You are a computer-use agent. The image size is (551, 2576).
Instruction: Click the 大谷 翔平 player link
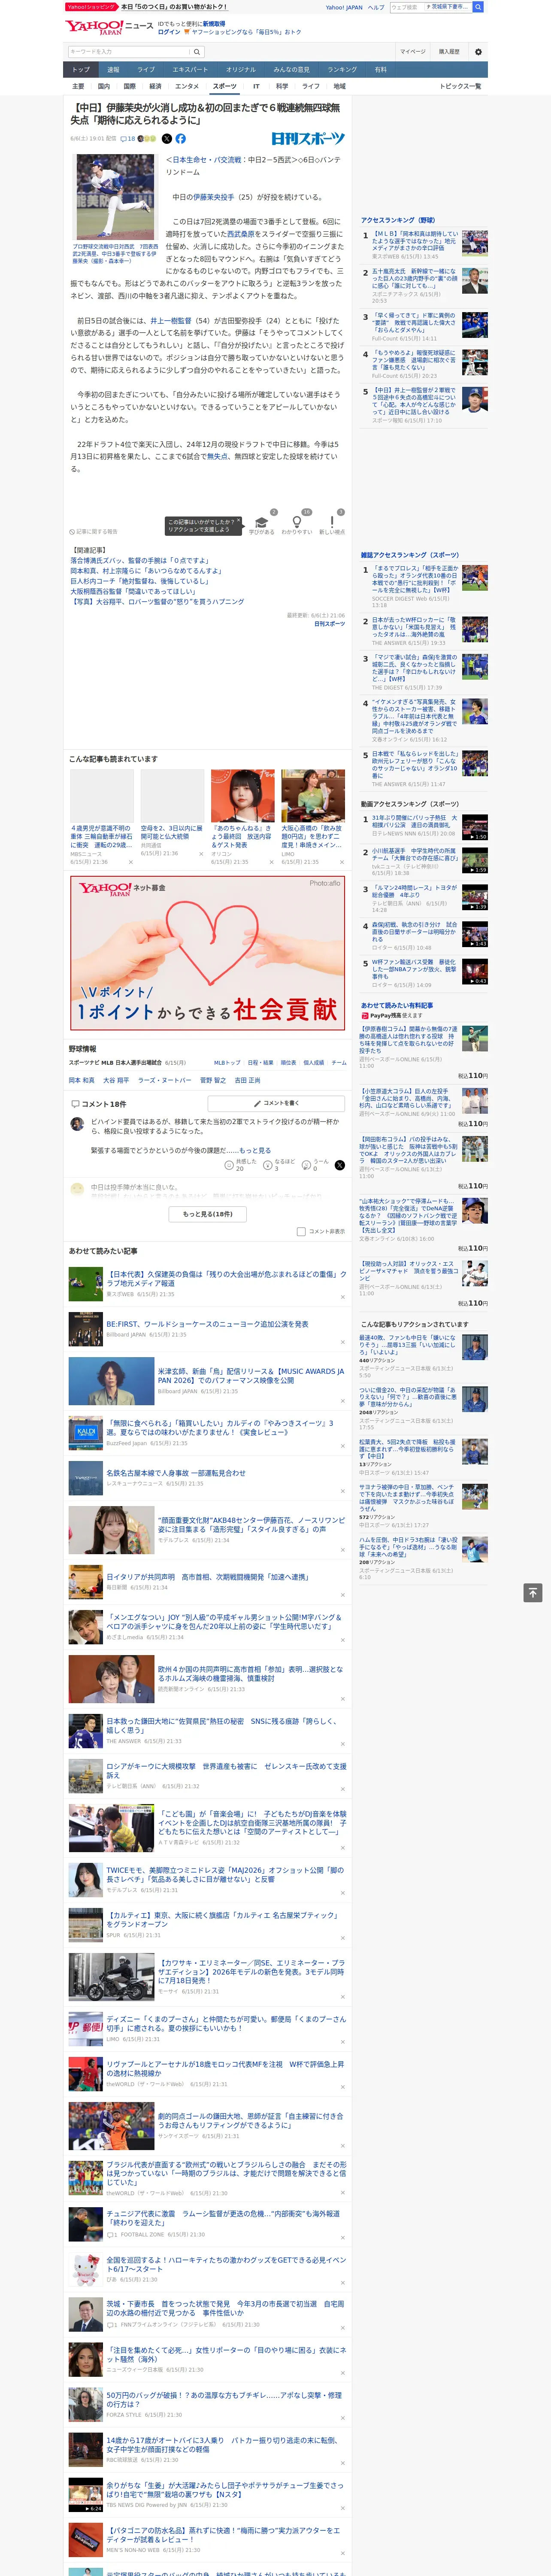click(x=116, y=1080)
